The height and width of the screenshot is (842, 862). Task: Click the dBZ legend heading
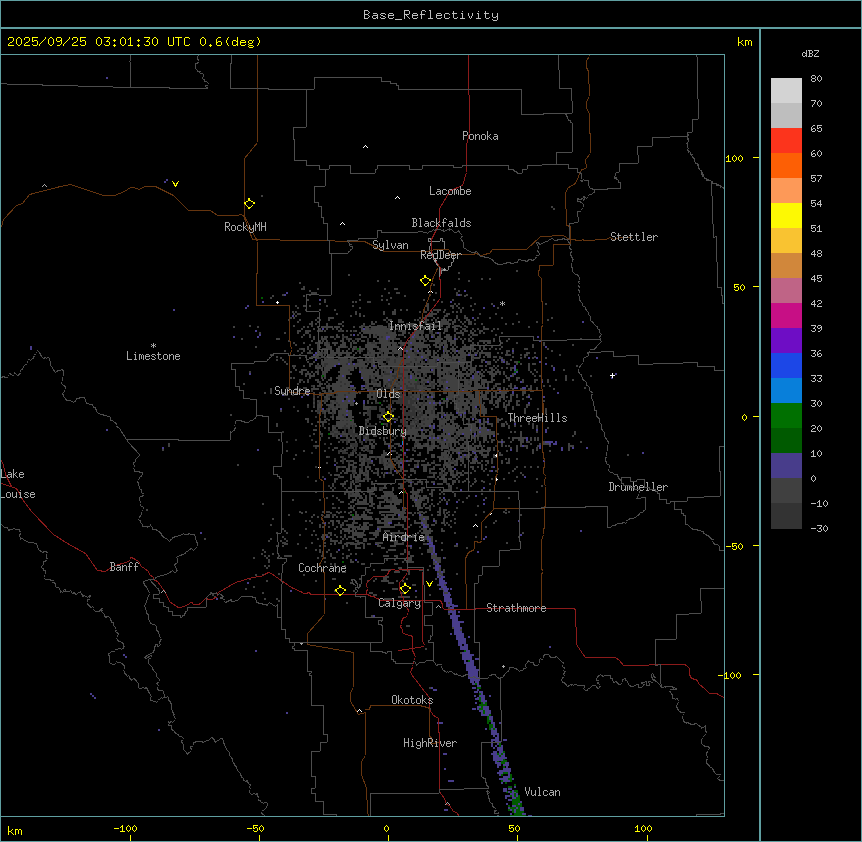811,53
